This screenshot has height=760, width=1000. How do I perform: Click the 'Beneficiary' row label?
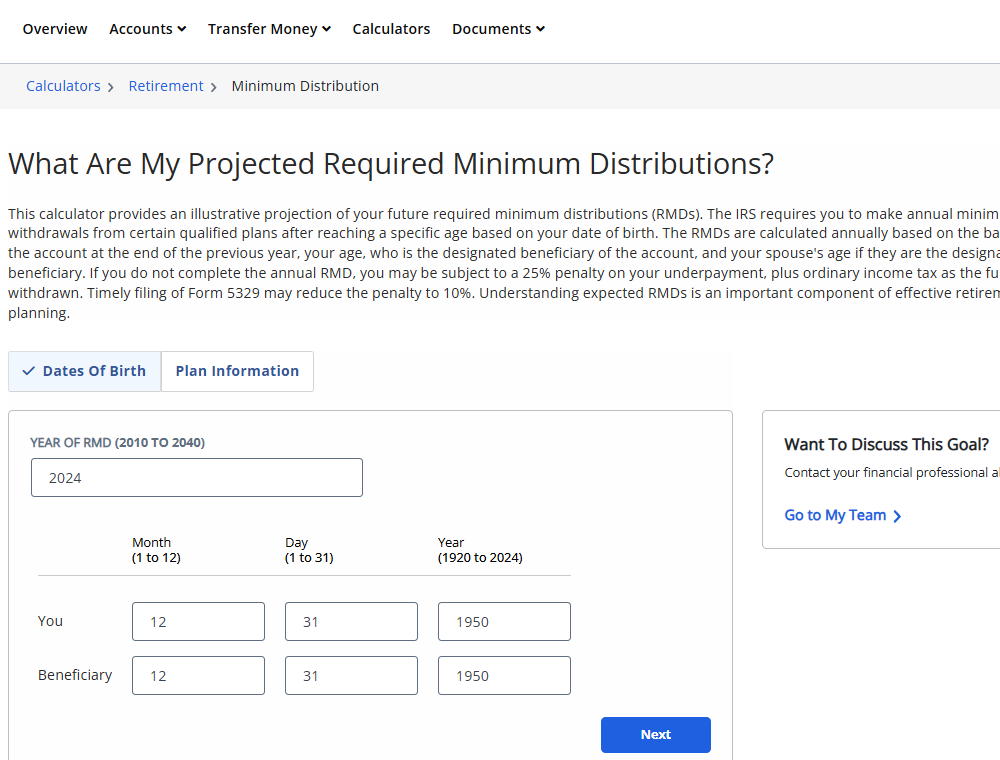coord(75,675)
